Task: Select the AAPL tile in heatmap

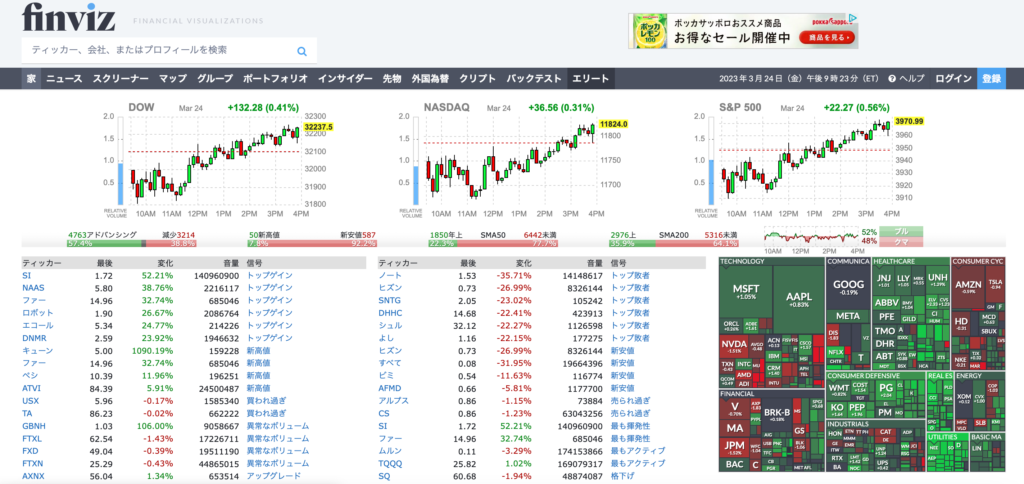Action: [798, 300]
